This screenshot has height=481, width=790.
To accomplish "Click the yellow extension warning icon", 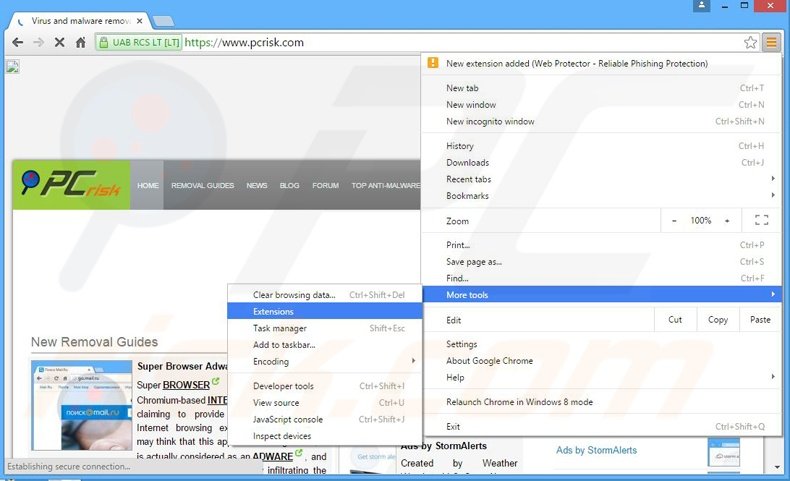I will pyautogui.click(x=432, y=63).
